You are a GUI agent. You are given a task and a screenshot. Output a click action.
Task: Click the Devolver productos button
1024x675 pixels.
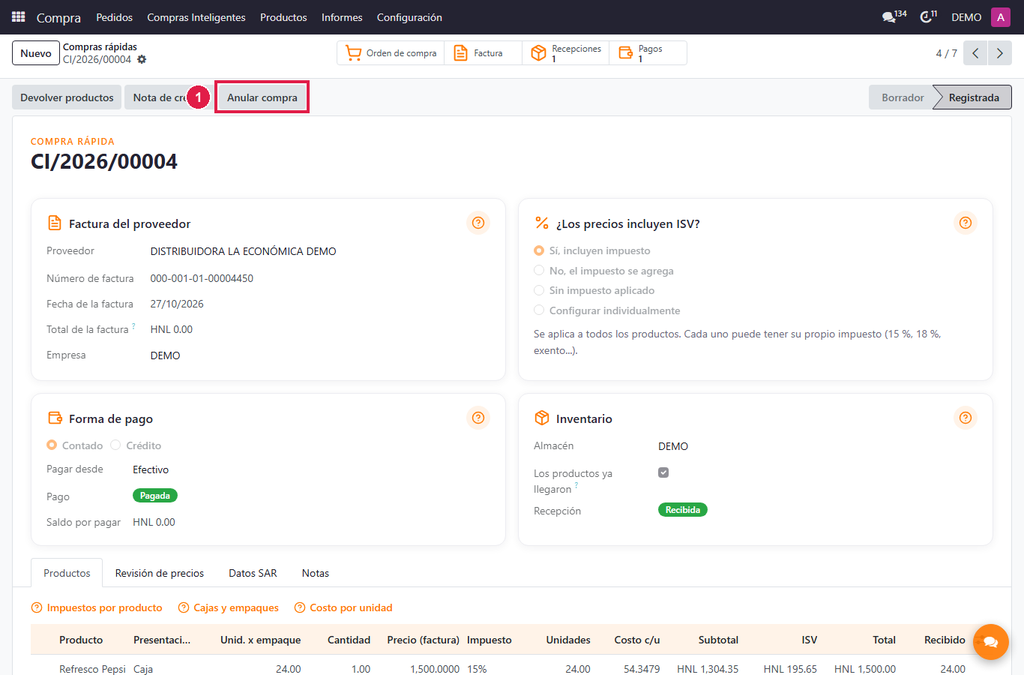pyautogui.click(x=67, y=97)
